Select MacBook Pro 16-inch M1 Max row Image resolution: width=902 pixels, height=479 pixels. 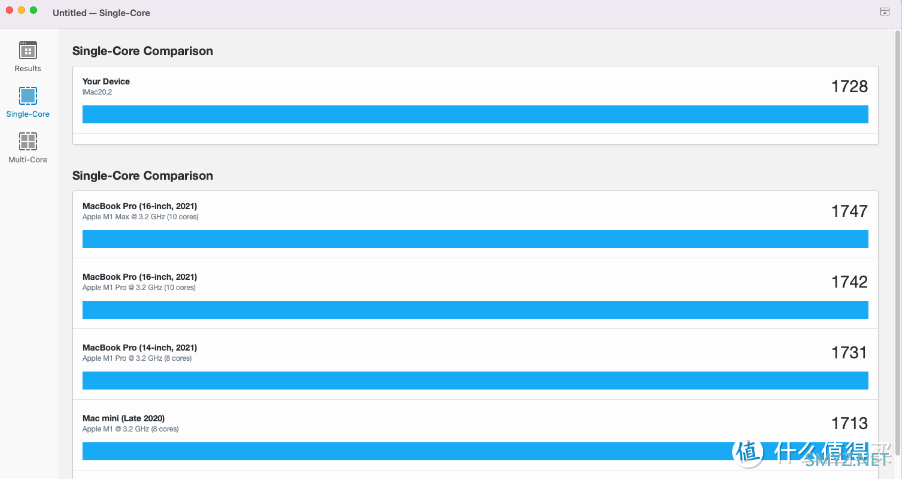click(475, 224)
